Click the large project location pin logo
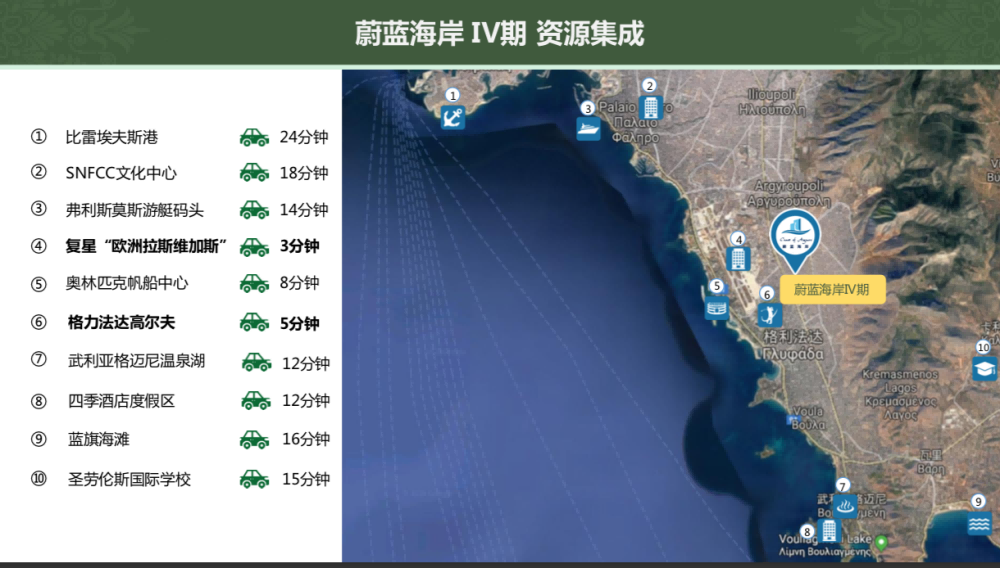This screenshot has height=568, width=1000. click(x=795, y=240)
